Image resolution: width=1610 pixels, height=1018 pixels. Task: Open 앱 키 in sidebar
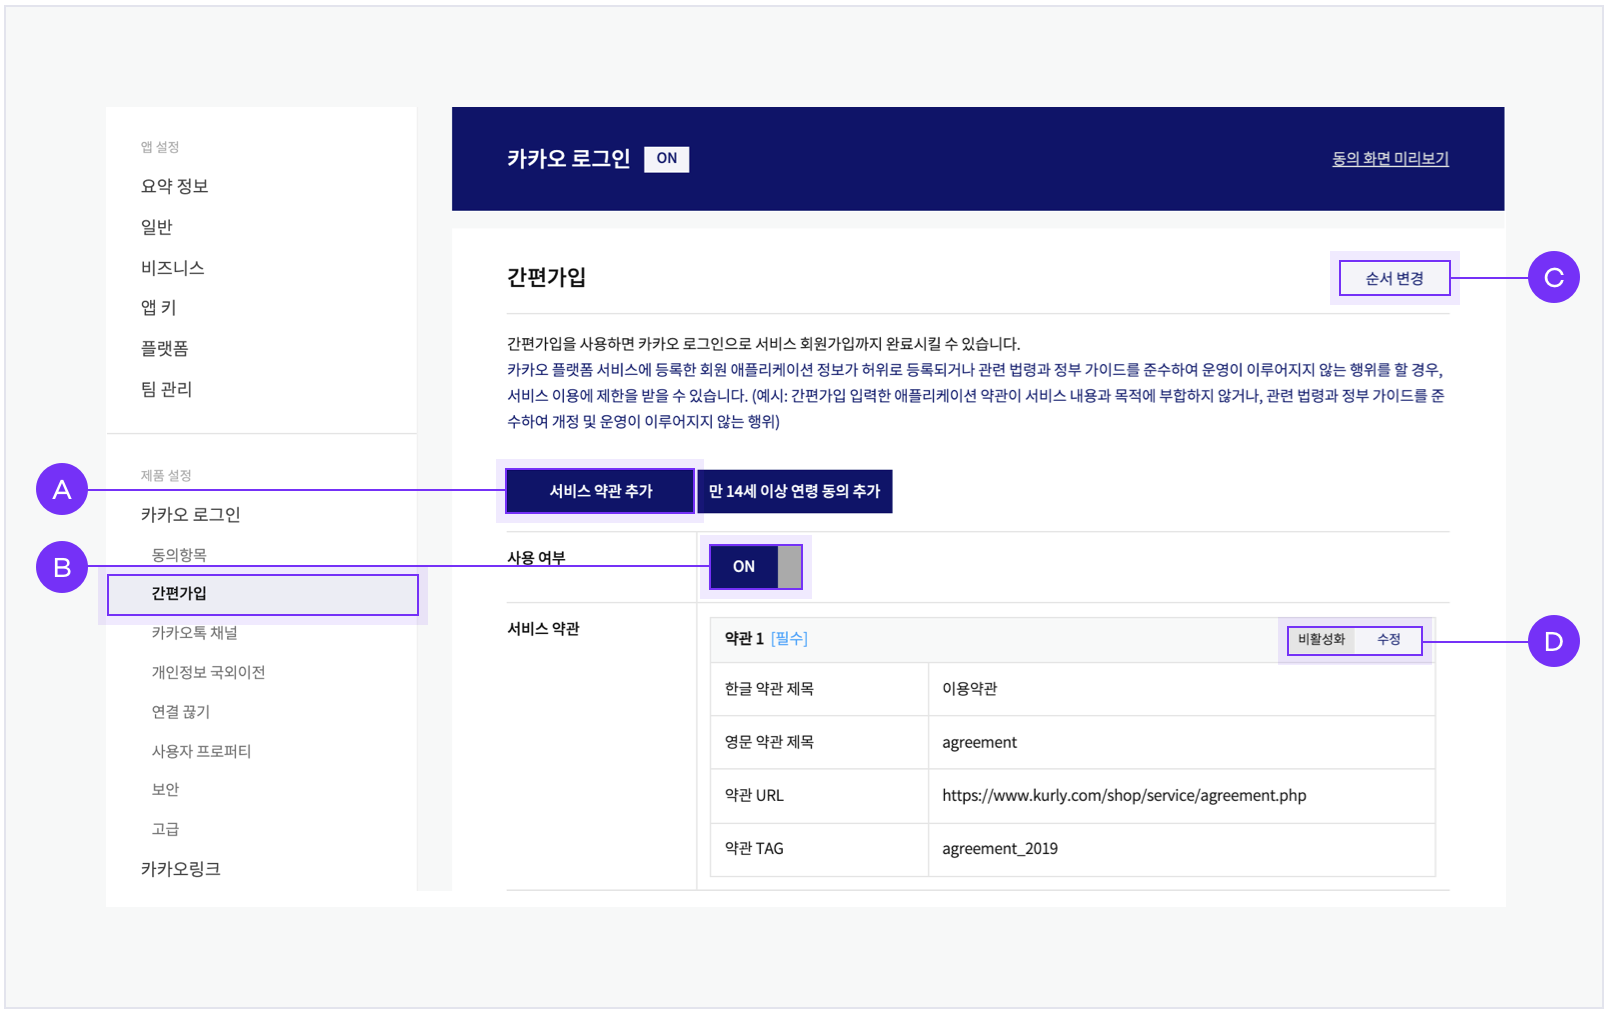[159, 308]
